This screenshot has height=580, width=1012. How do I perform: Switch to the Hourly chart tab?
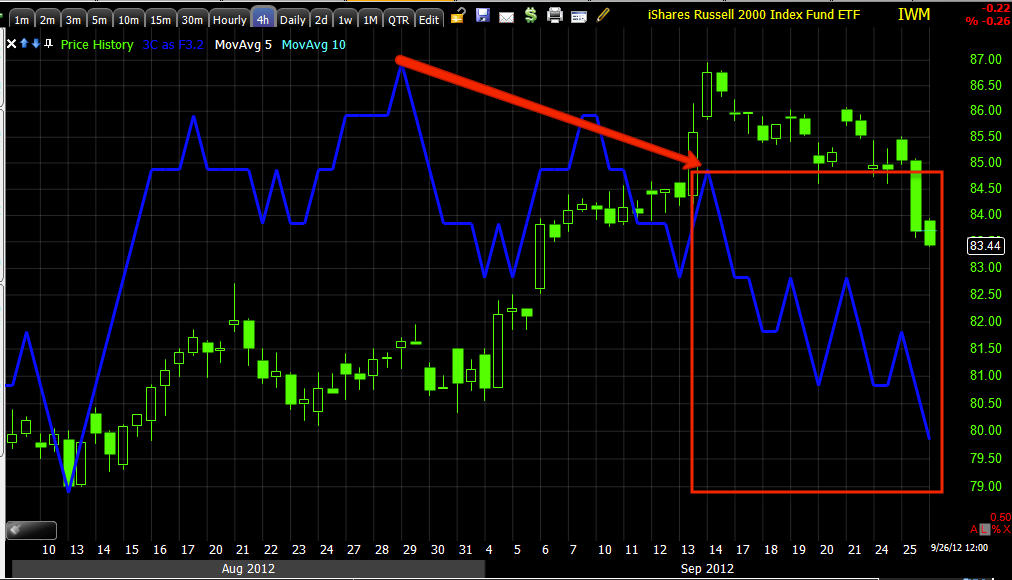click(229, 20)
